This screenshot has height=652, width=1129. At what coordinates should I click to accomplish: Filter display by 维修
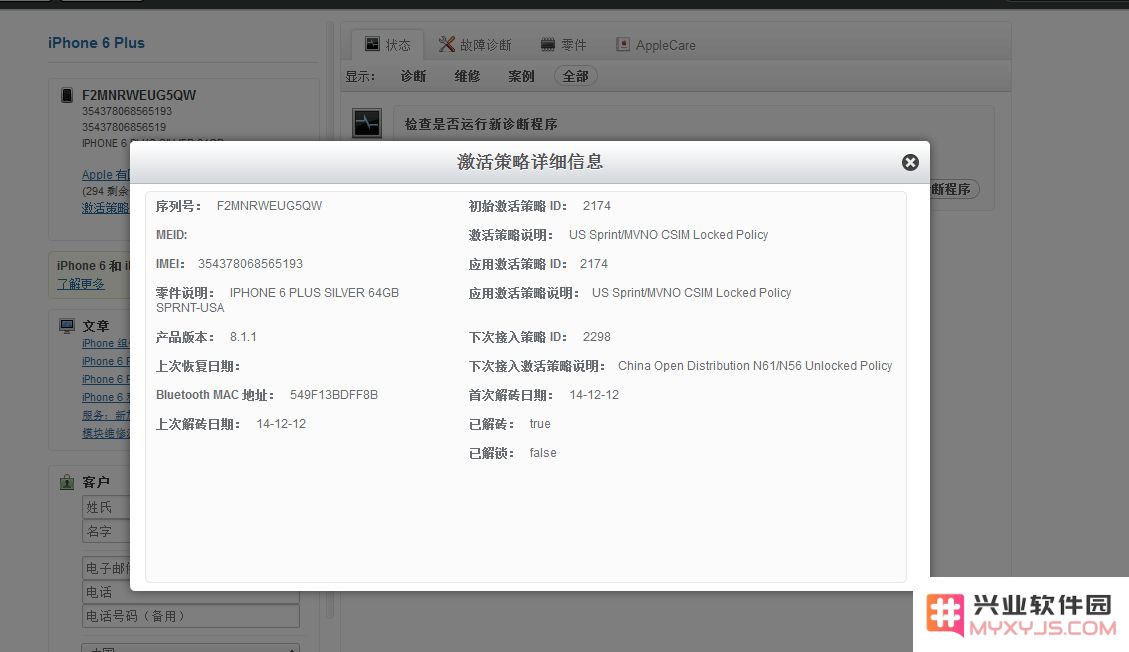(467, 76)
